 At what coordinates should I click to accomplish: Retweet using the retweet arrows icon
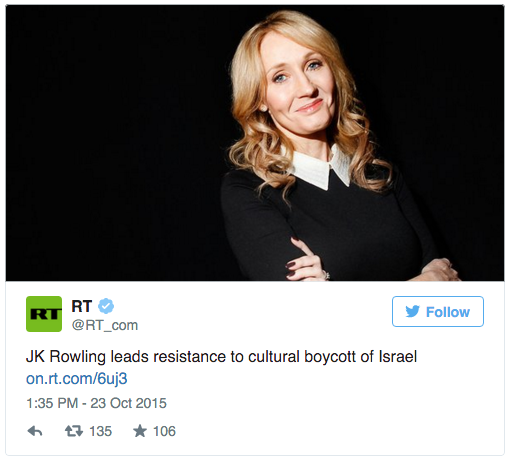pyautogui.click(x=74, y=431)
